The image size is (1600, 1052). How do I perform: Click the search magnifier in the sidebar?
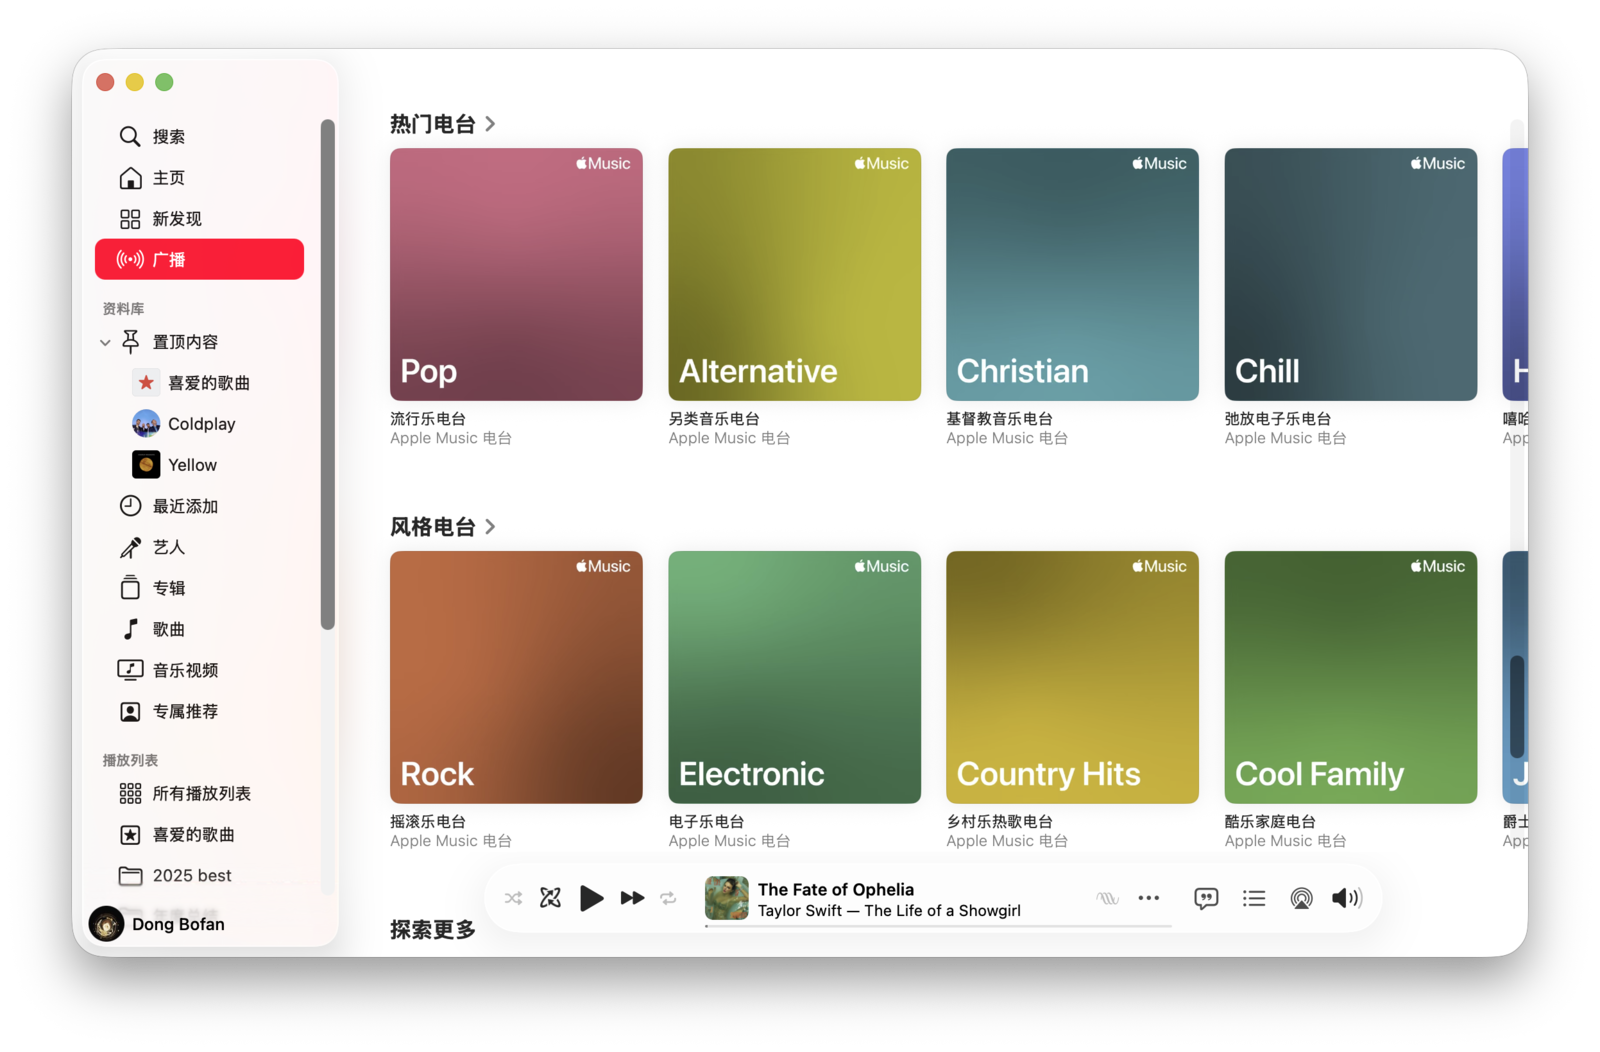pos(130,136)
